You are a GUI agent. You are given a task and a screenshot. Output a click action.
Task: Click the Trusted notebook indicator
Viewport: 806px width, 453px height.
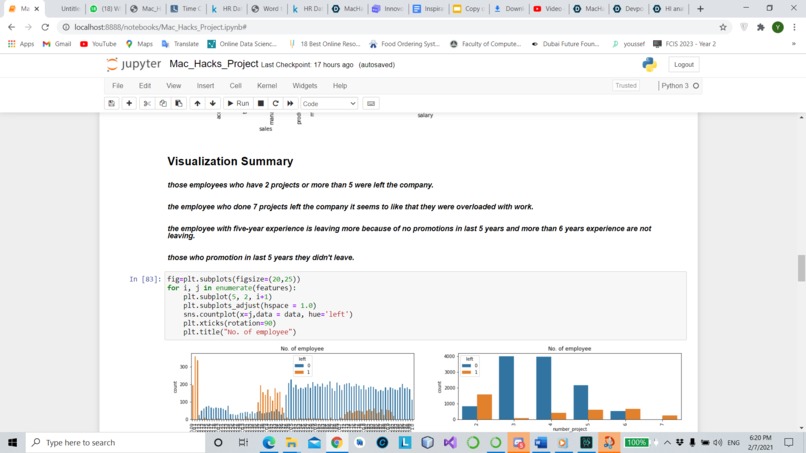point(626,85)
